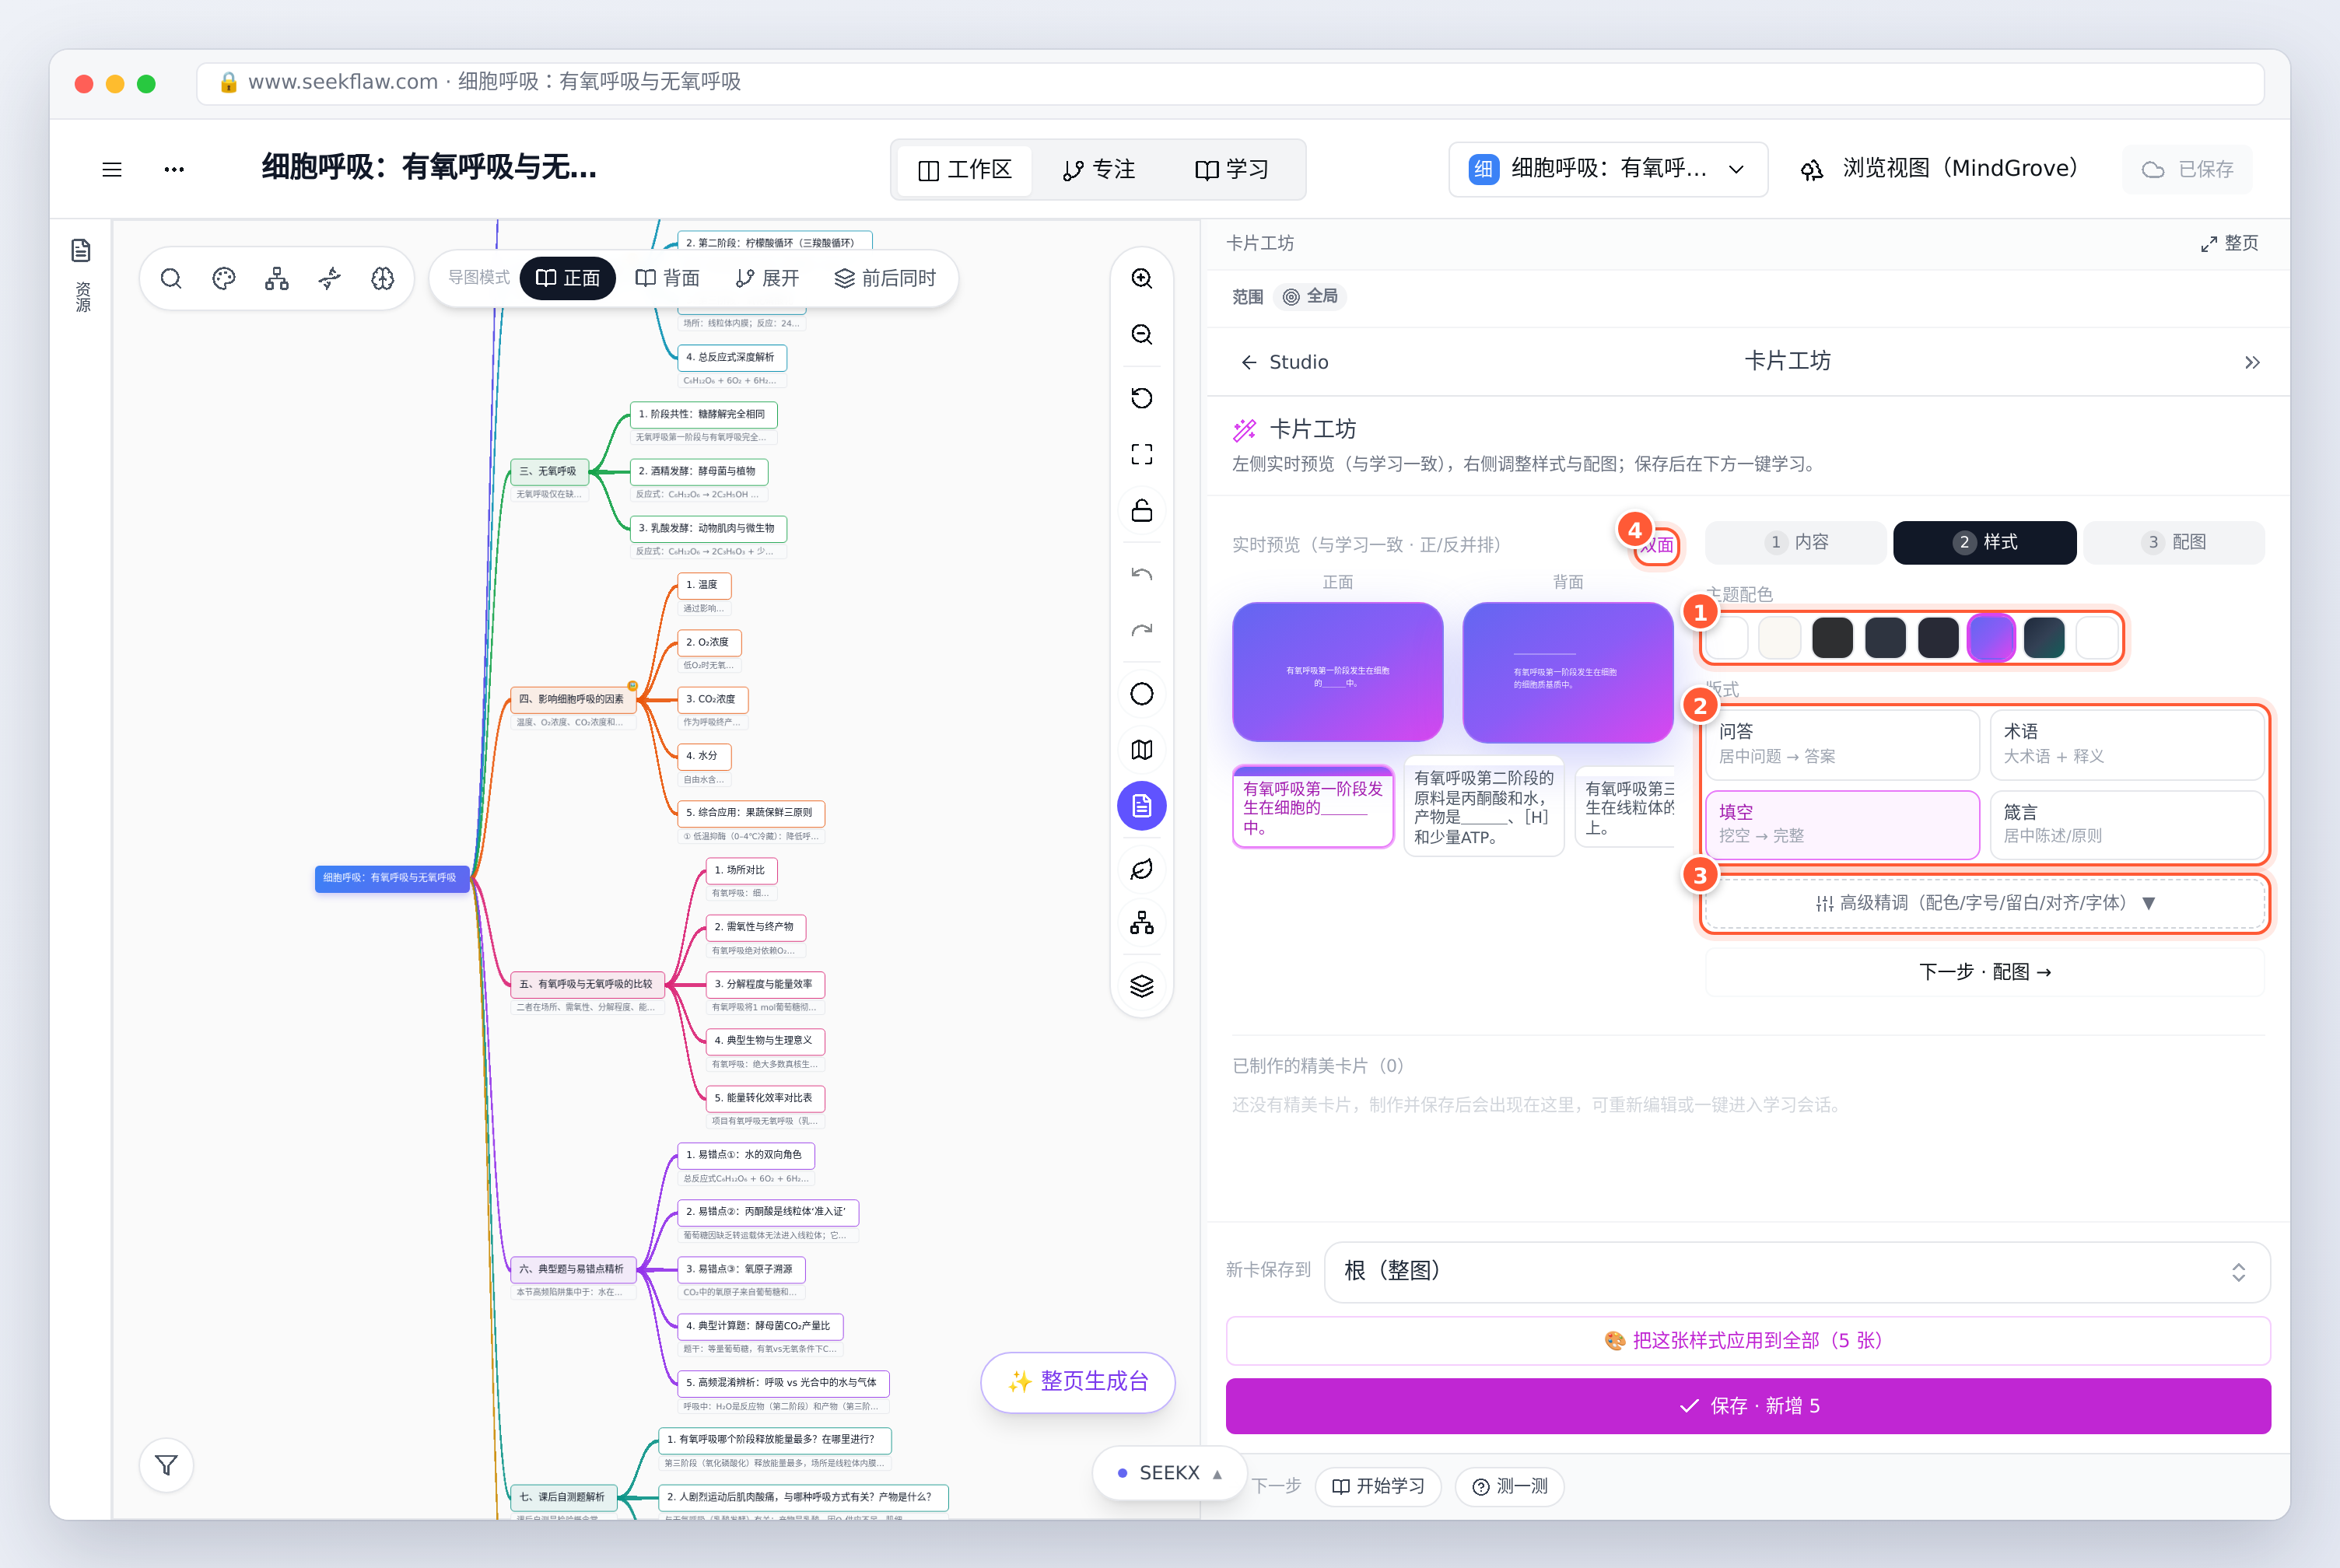Expand 高级精调 advanced settings
The height and width of the screenshot is (1568, 2340).
pyautogui.click(x=1985, y=903)
